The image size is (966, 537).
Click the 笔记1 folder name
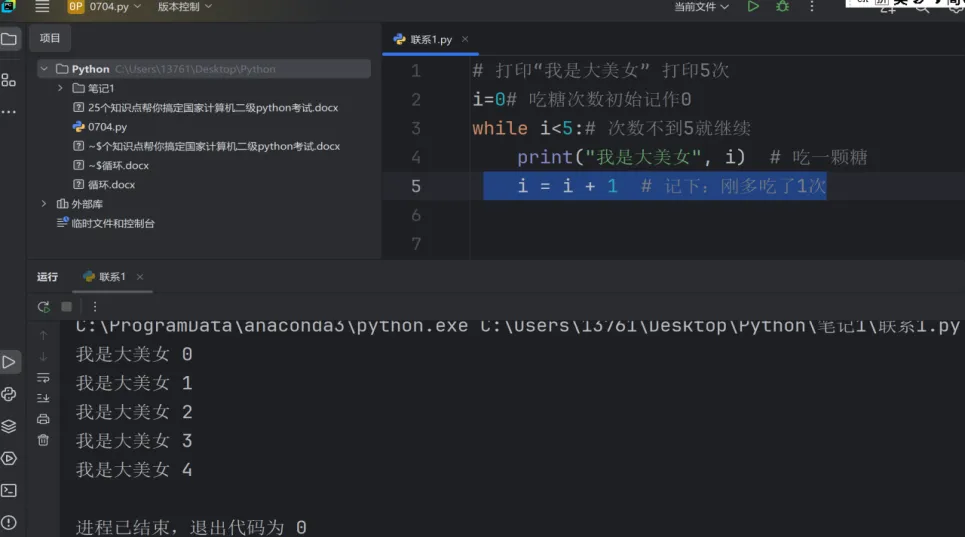[x=101, y=88]
